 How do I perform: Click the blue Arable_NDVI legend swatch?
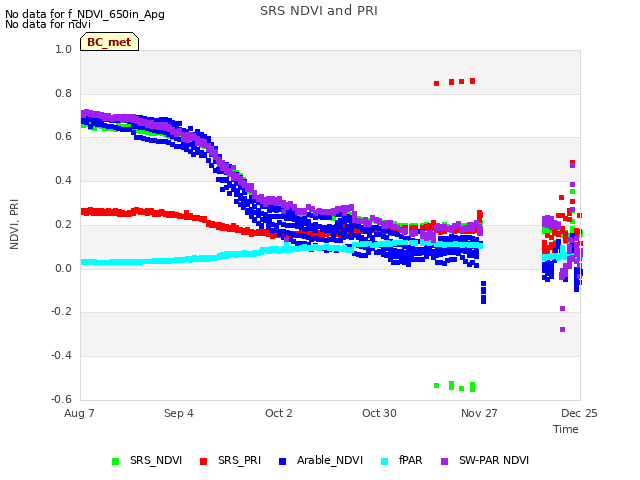(282, 461)
